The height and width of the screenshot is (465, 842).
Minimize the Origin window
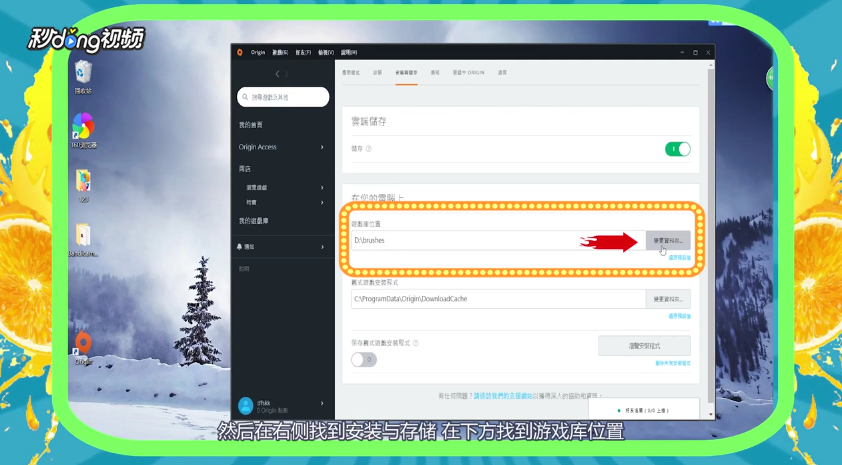(x=682, y=52)
